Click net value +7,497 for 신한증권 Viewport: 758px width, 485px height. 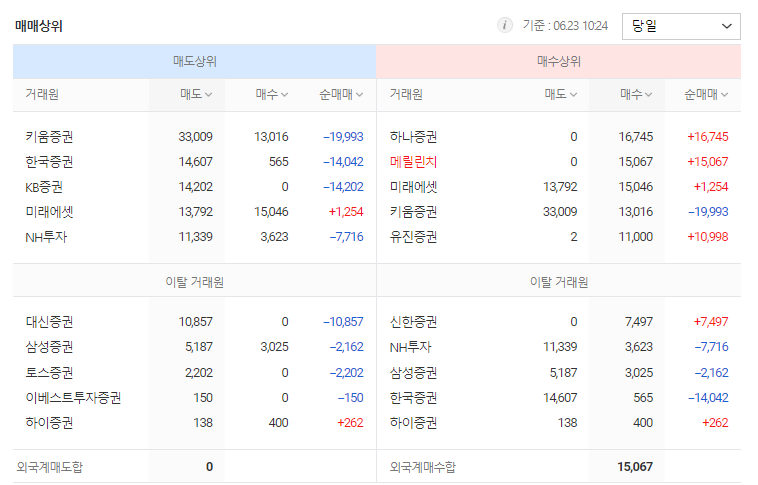pos(711,322)
